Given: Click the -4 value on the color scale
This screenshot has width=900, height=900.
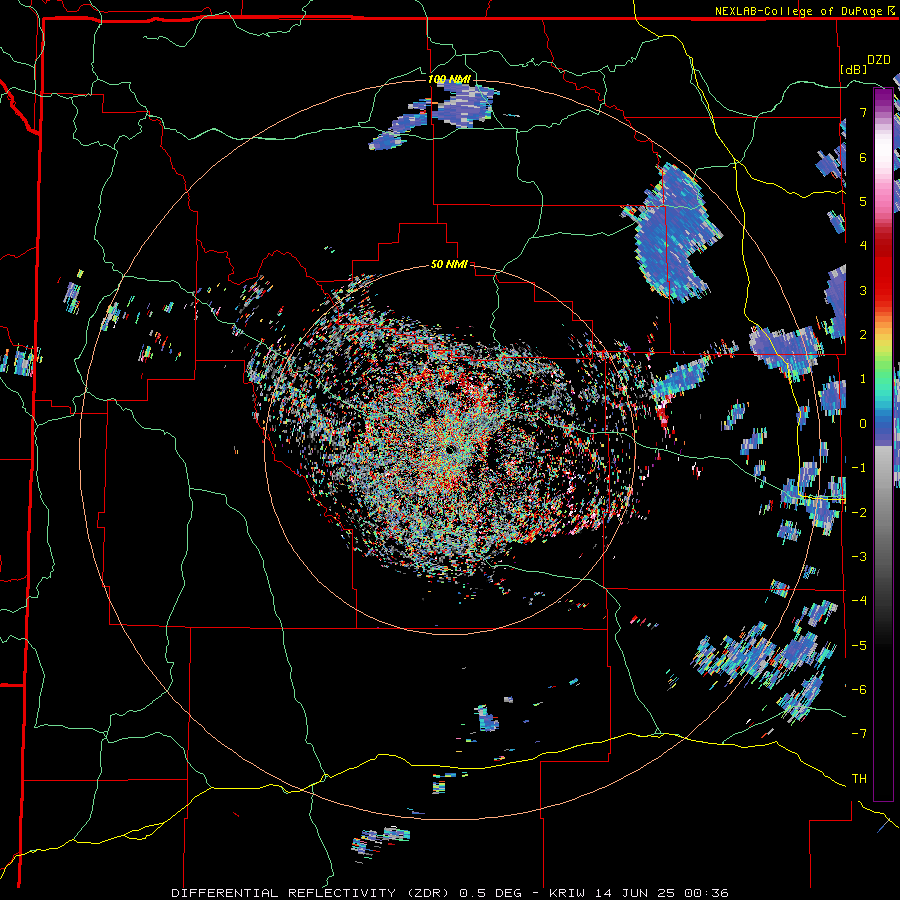Looking at the screenshot, I should (x=859, y=601).
